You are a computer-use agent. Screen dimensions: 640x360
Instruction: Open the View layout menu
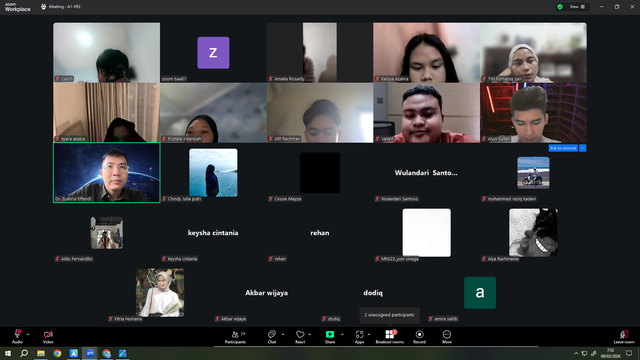coord(578,7)
